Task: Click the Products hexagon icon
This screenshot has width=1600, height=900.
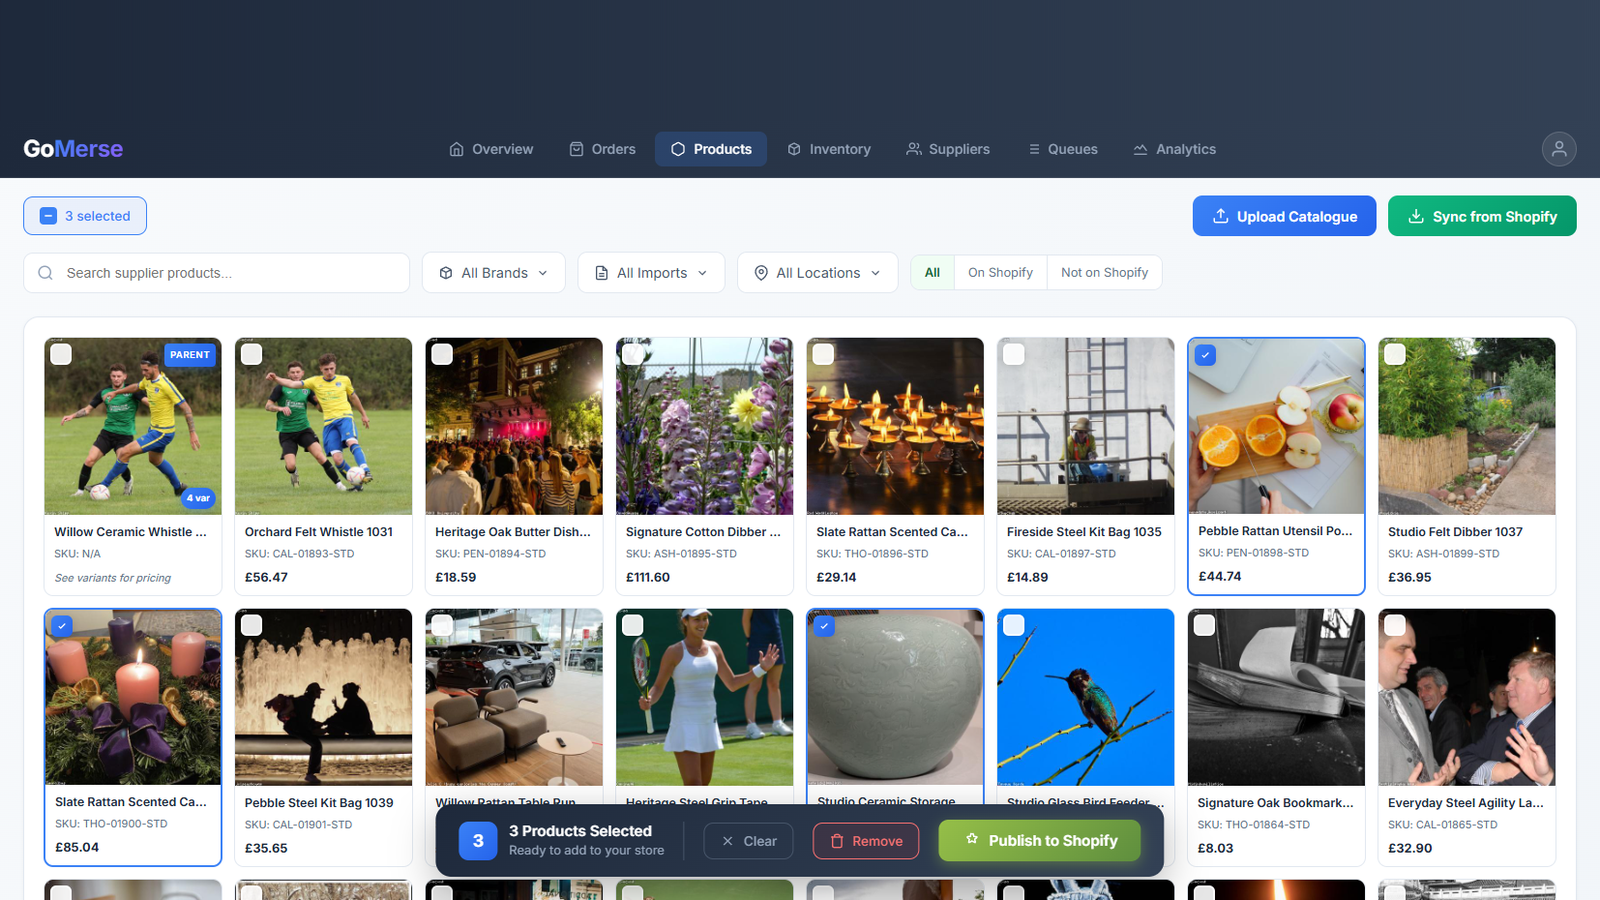Action: point(678,149)
